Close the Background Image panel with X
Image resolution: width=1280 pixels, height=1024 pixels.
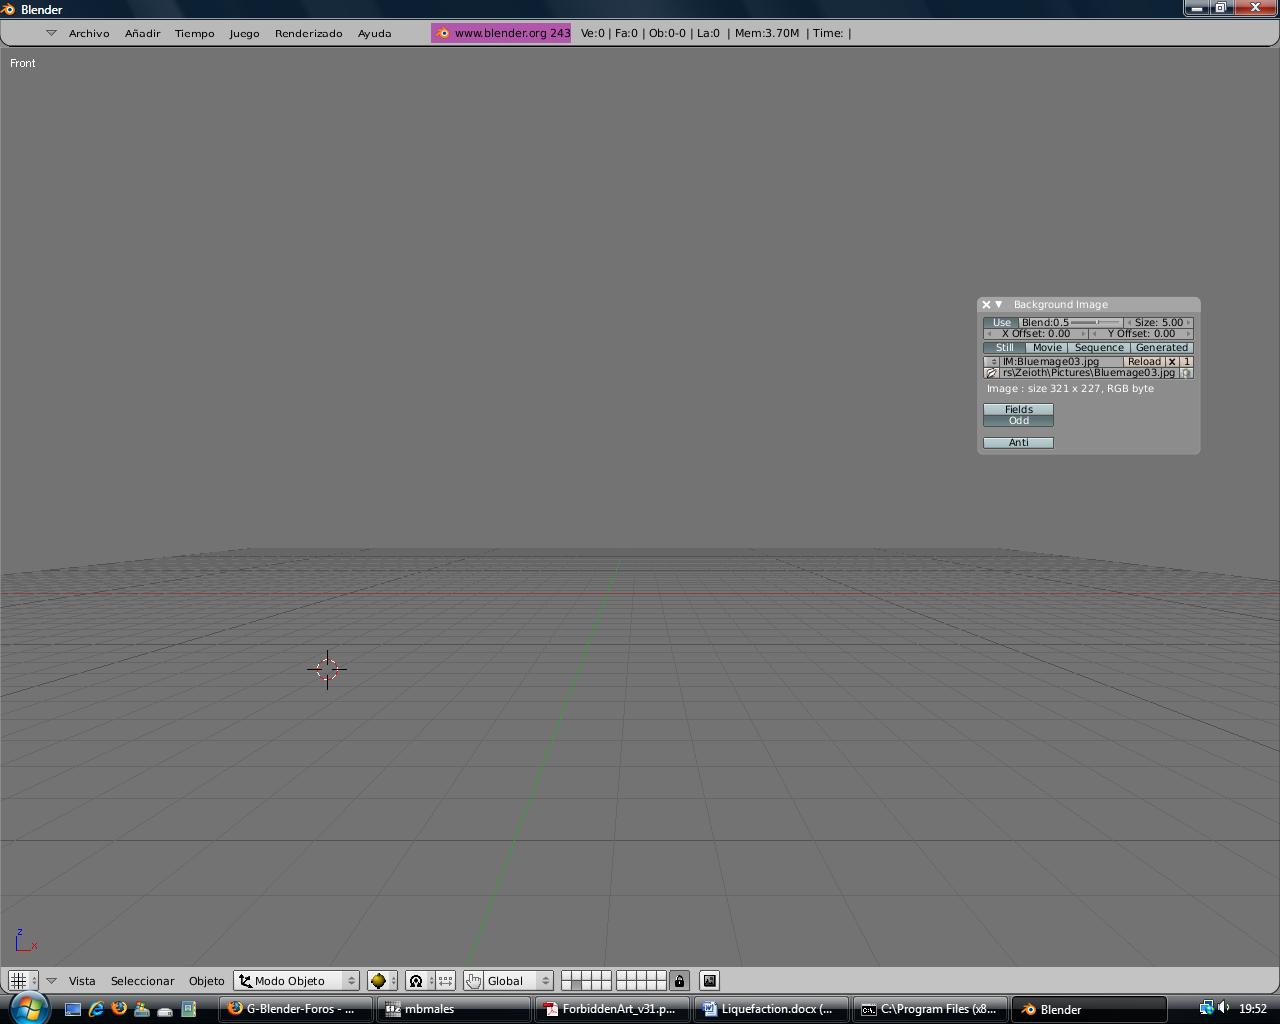coord(986,305)
